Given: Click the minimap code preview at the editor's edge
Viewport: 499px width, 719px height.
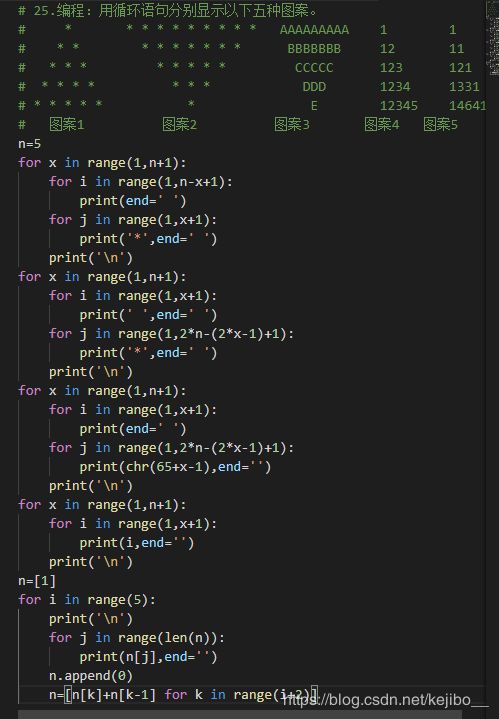Looking at the screenshot, I should pyautogui.click(x=492, y=39).
